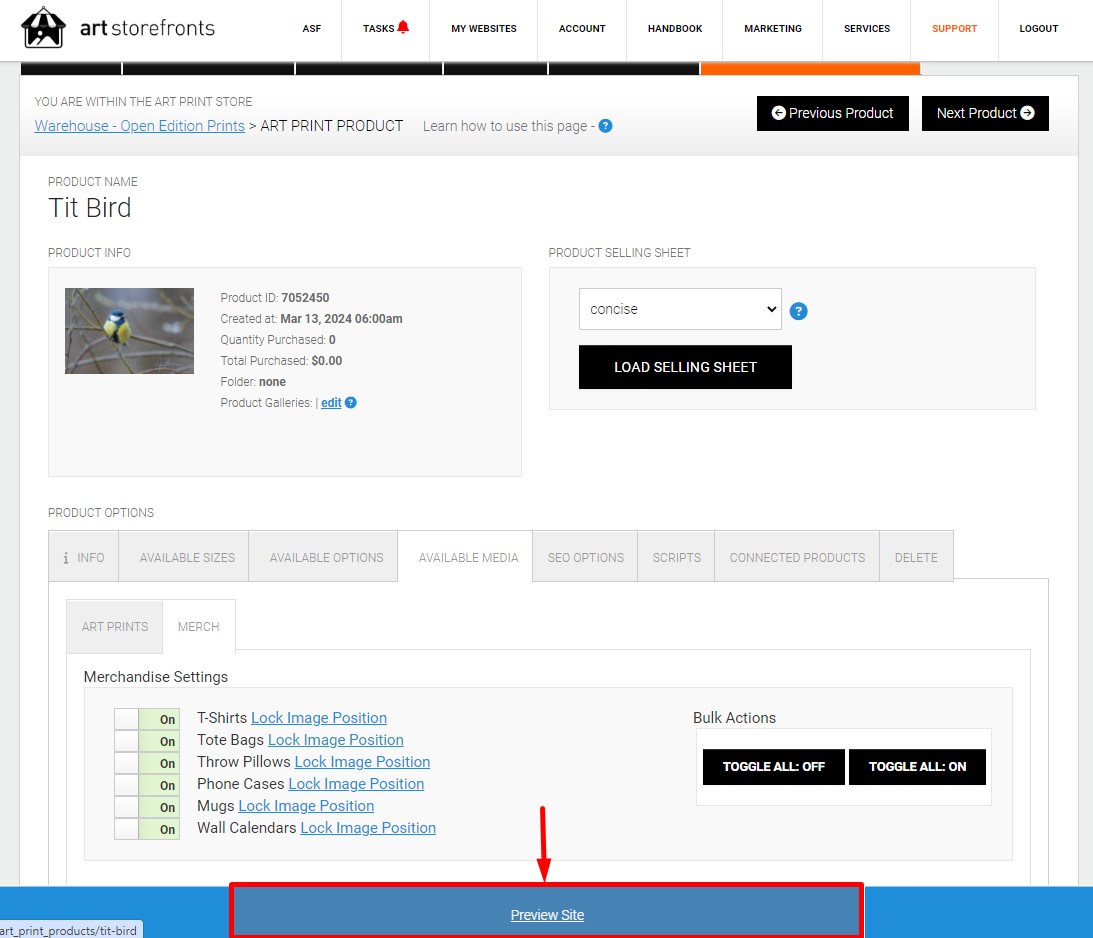The width and height of the screenshot is (1093, 938).
Task: Go to Previous Product arrow button
Action: click(832, 113)
